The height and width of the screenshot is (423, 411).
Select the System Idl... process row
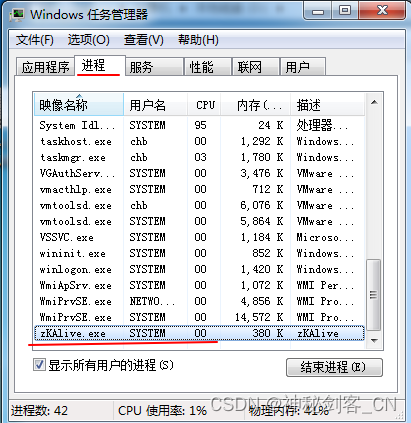coord(199,125)
